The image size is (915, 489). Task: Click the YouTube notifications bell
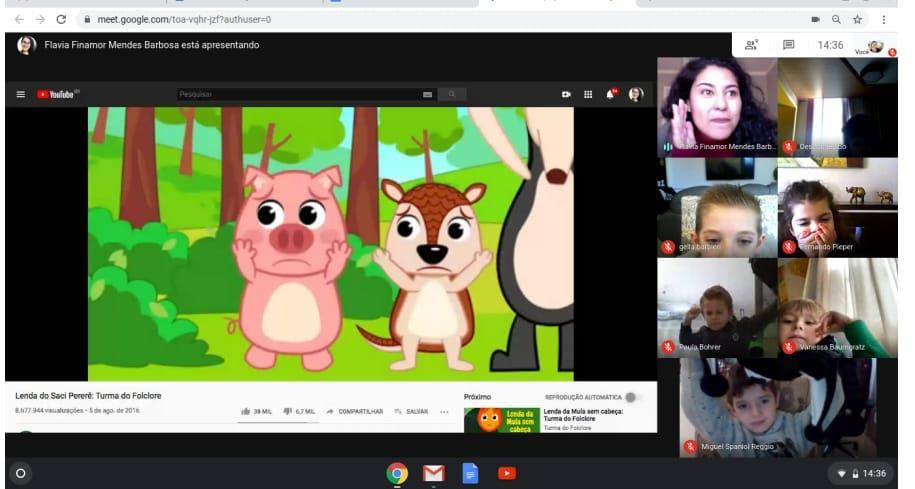point(611,94)
